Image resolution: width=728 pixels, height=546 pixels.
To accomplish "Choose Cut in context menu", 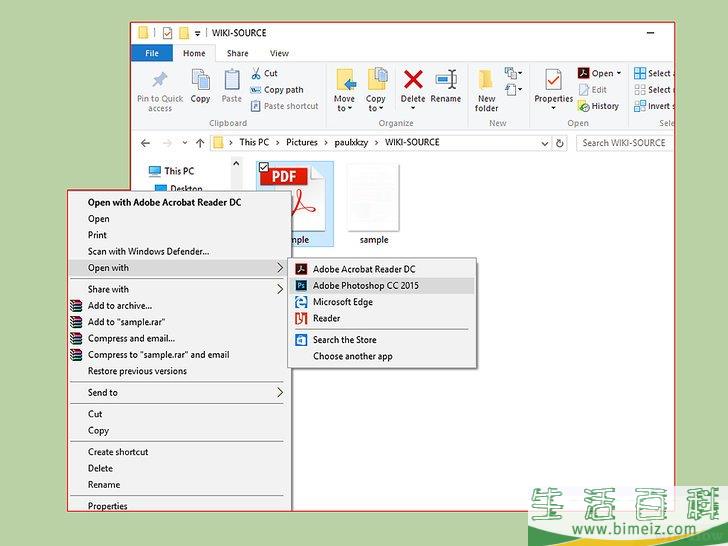I will coord(180,414).
